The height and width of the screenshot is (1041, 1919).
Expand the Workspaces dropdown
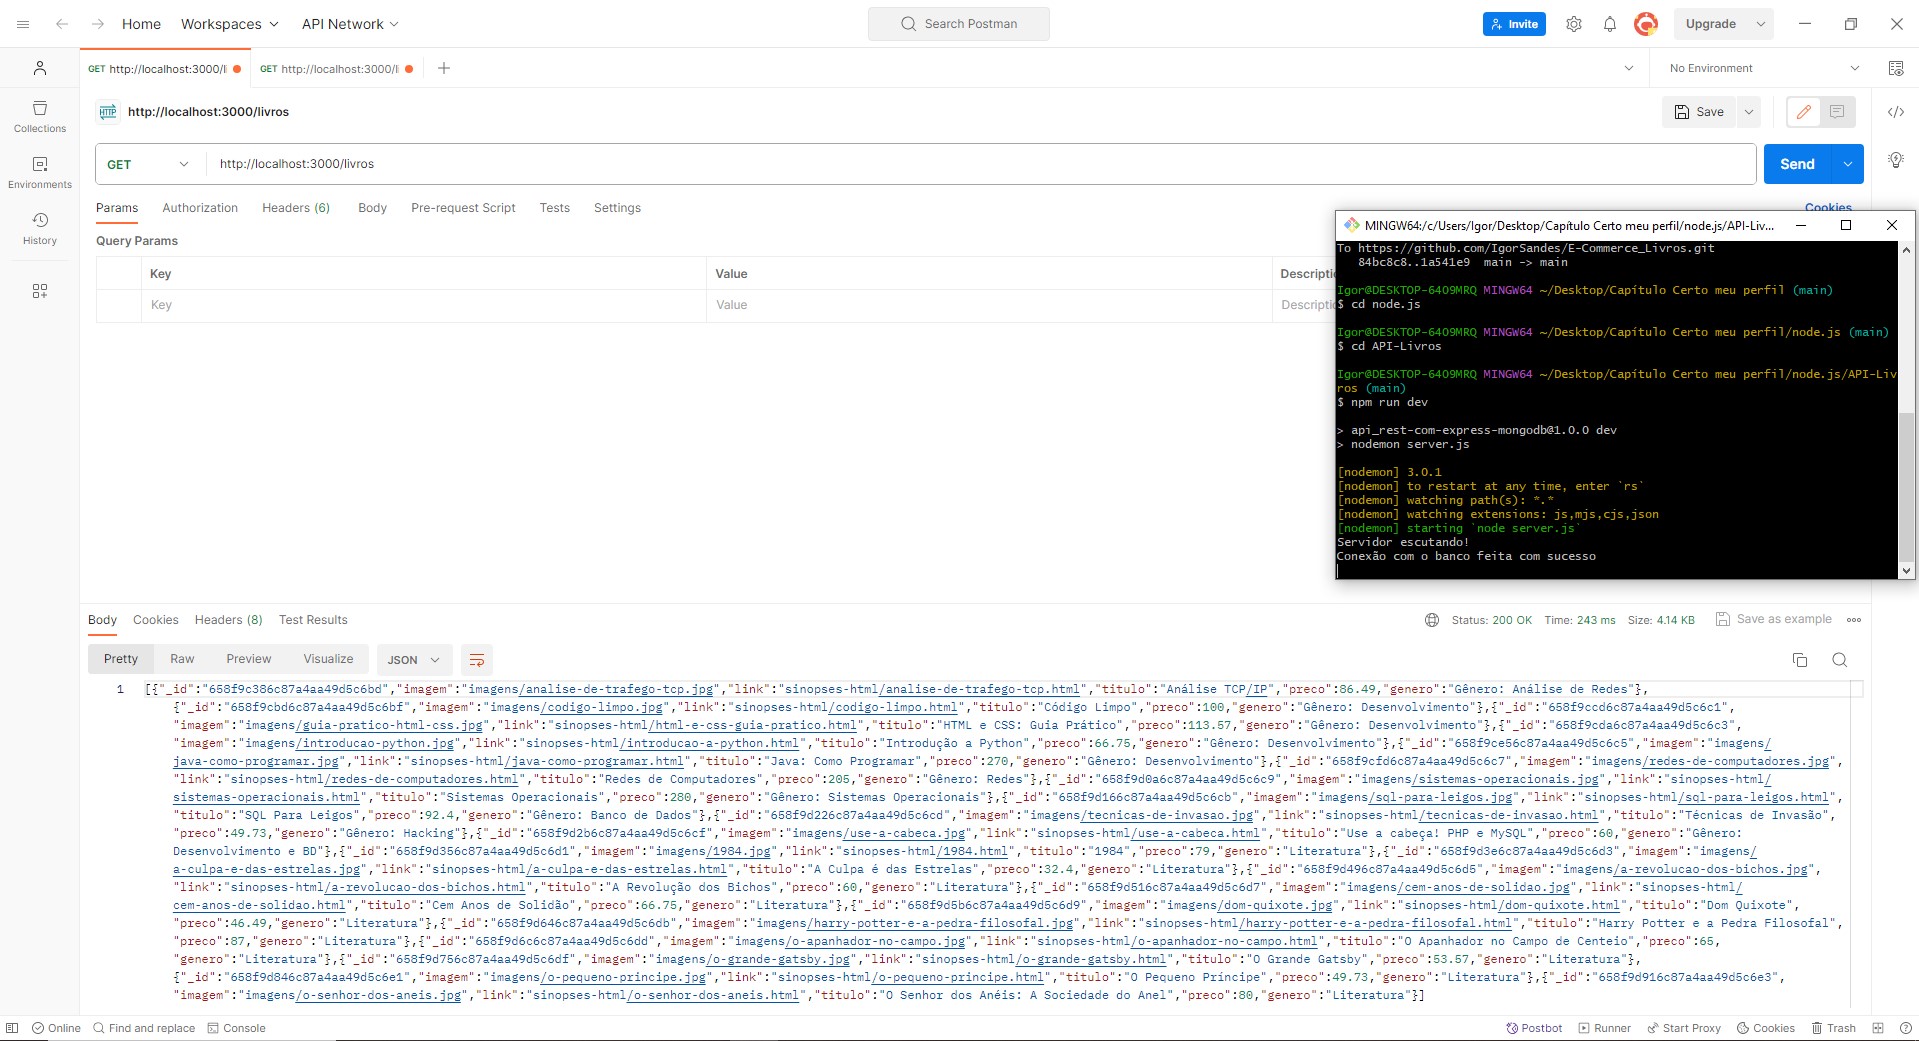pos(230,24)
